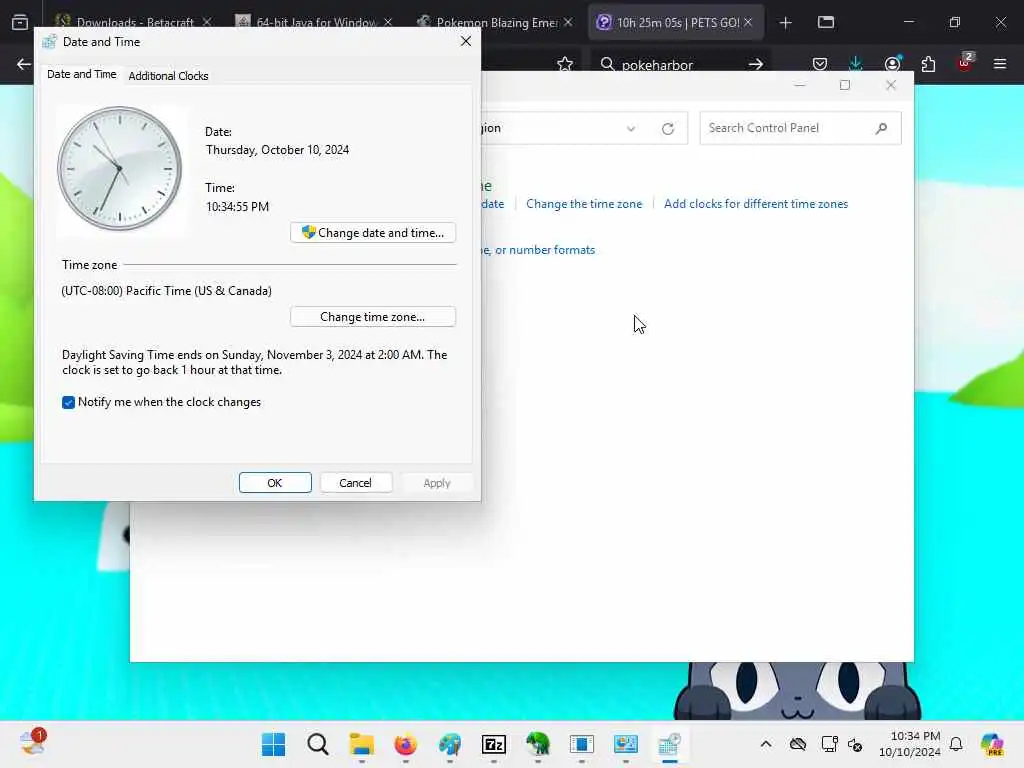Open the browser extensions puzzle icon
Image resolution: width=1024 pixels, height=768 pixels.
pos(928,64)
